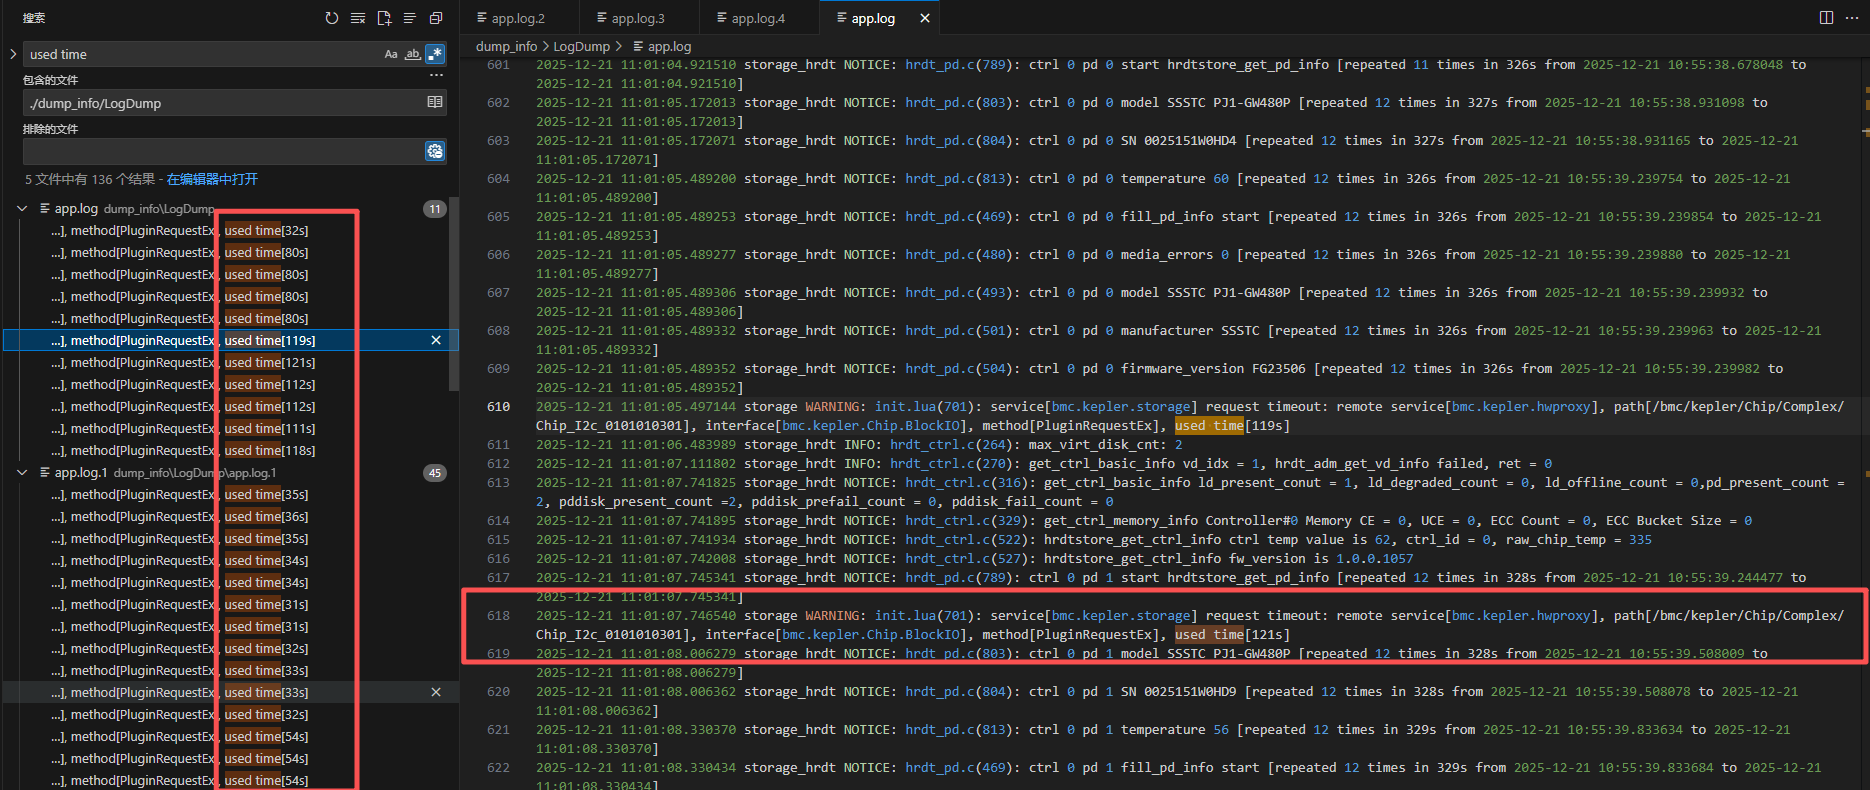Click the files-to-exclude input field
Screen dimensions: 1870x790
click(x=222, y=151)
